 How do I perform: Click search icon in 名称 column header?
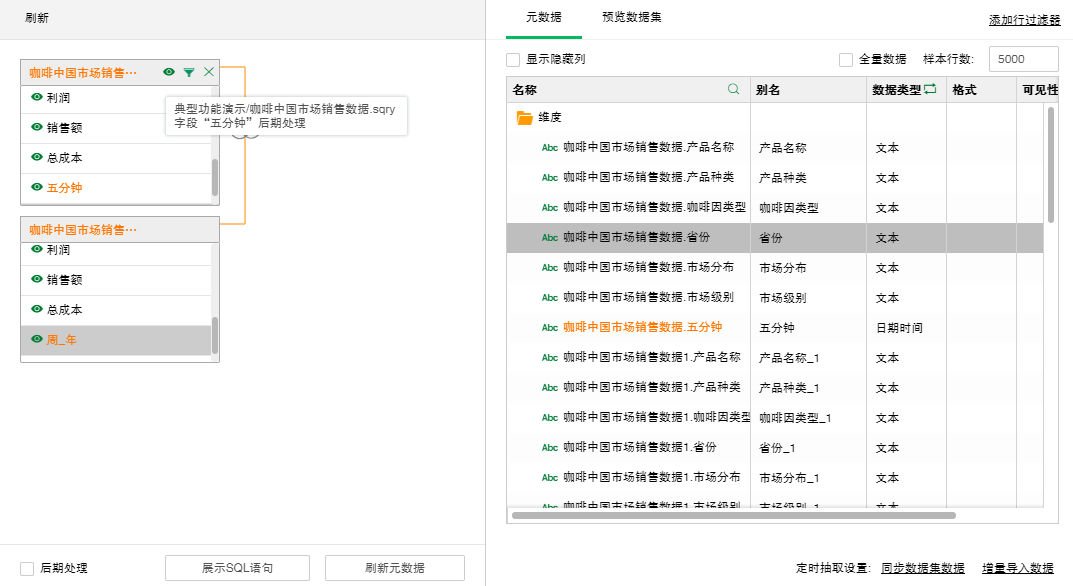click(734, 89)
